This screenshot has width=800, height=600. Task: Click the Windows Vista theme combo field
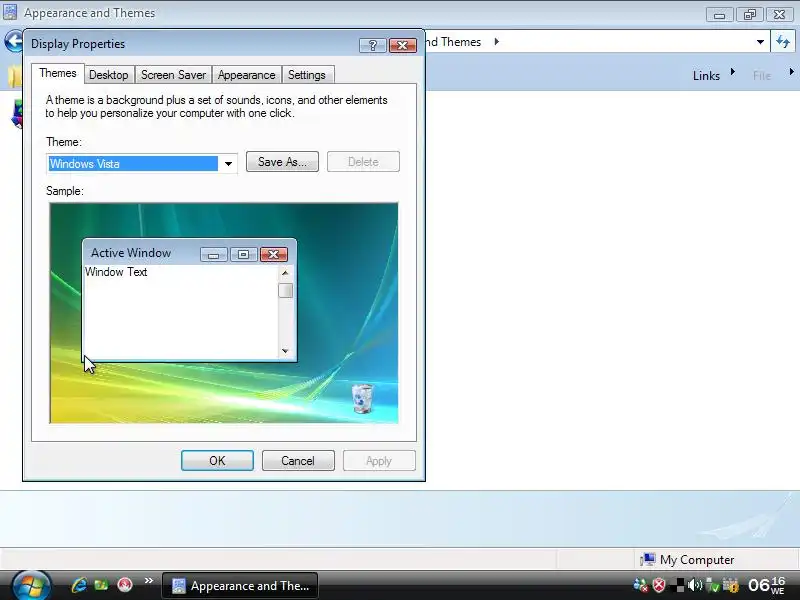(133, 164)
